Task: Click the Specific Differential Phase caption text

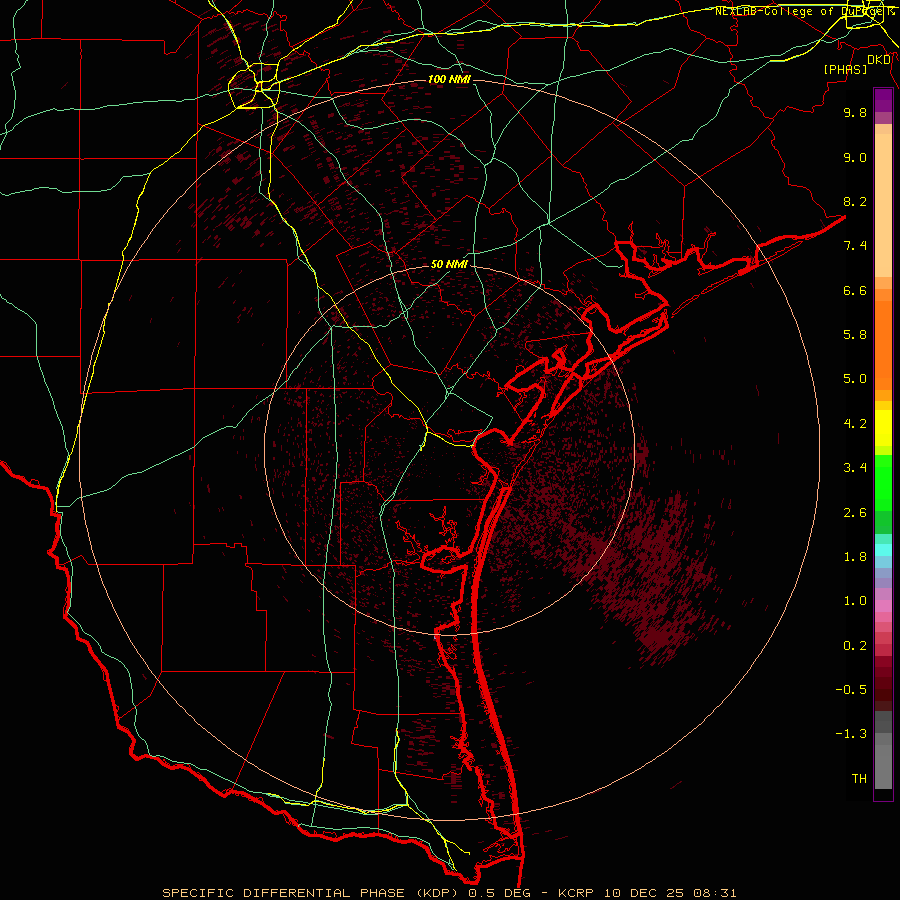Action: pyautogui.click(x=449, y=893)
